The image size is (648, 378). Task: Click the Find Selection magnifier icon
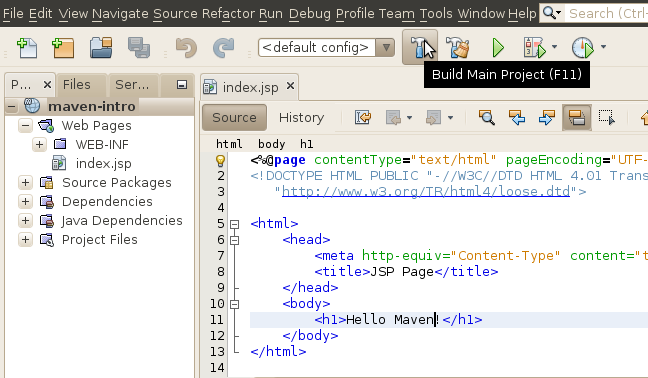coord(487,118)
